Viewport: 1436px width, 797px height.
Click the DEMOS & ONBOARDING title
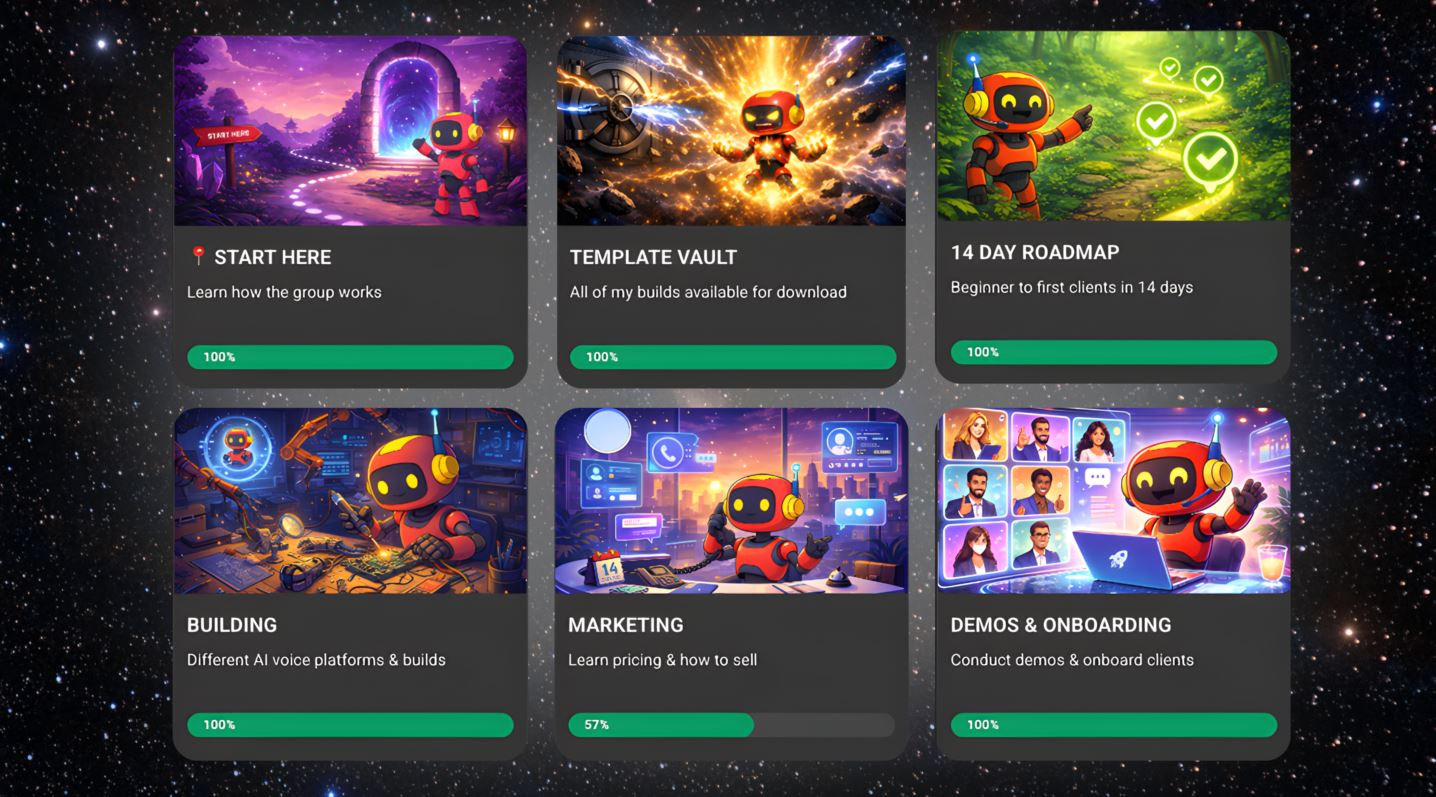1061,625
